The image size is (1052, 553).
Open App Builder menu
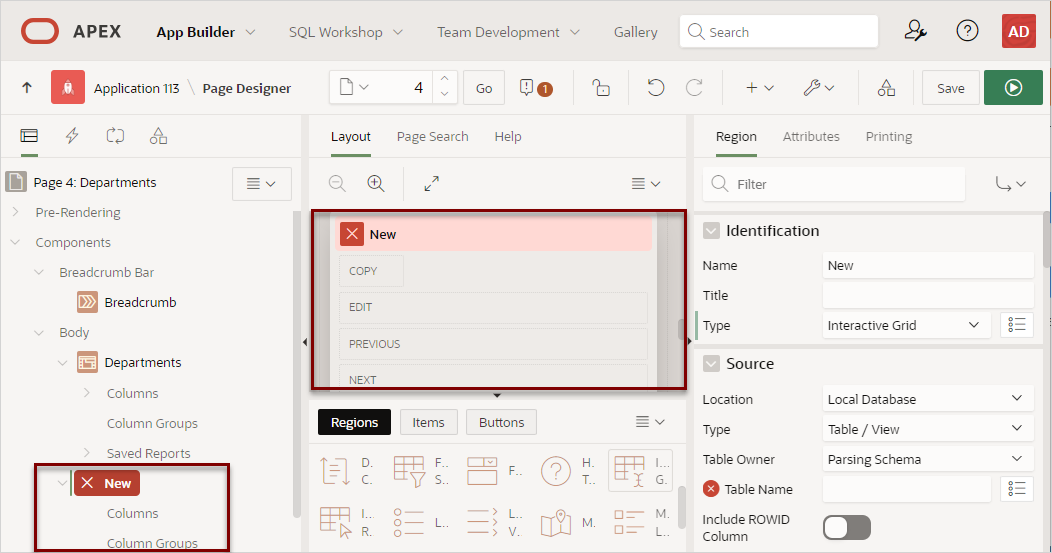click(205, 32)
